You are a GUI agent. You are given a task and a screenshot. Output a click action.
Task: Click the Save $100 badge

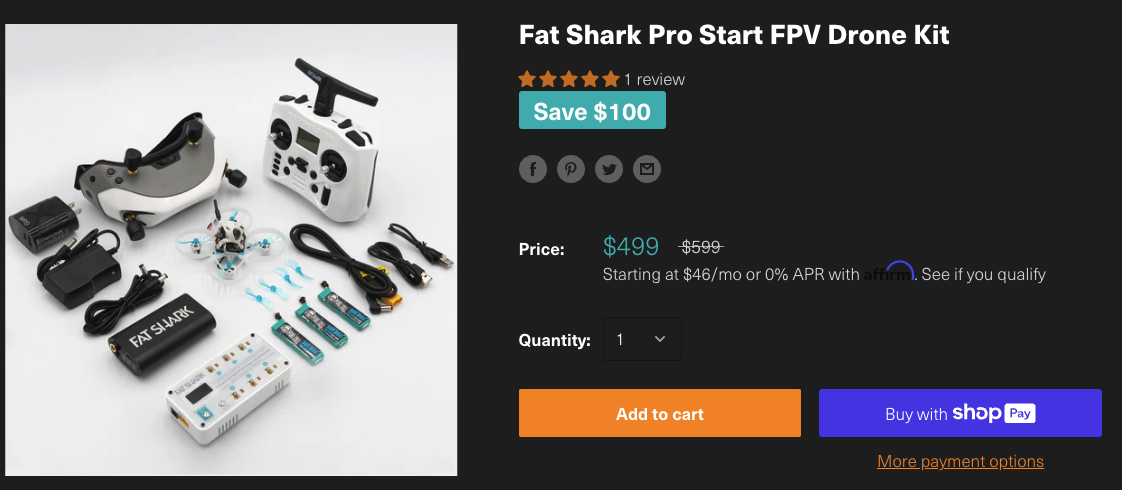(592, 111)
